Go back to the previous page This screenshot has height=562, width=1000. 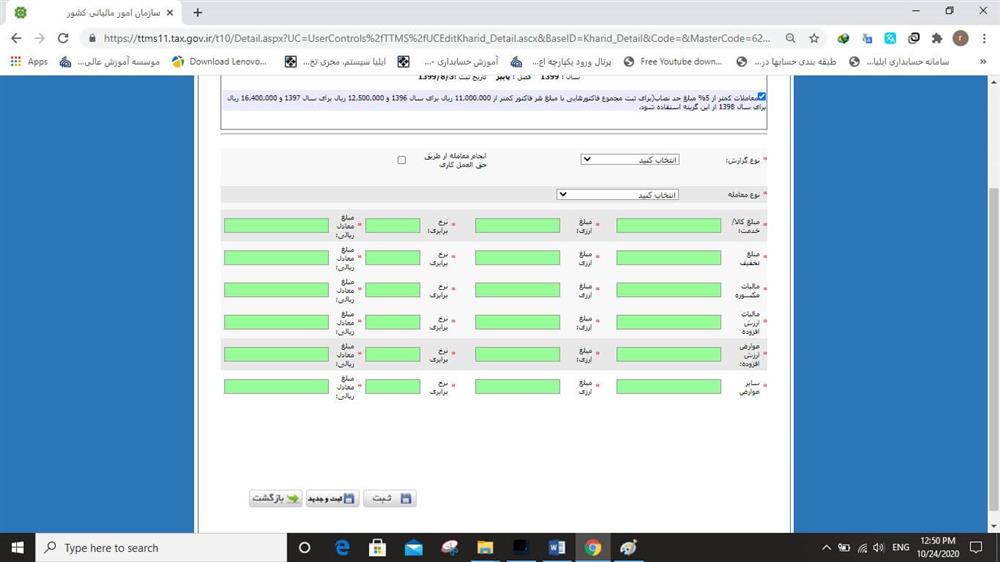pos(16,38)
